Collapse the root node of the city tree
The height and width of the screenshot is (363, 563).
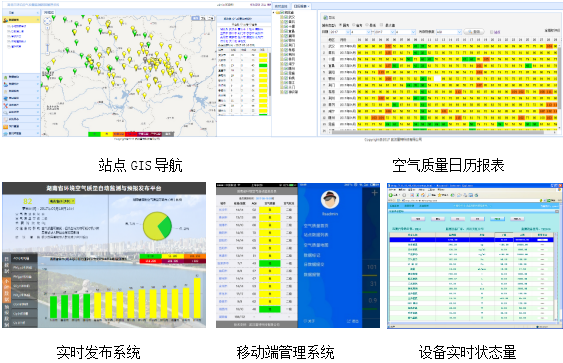[274, 13]
